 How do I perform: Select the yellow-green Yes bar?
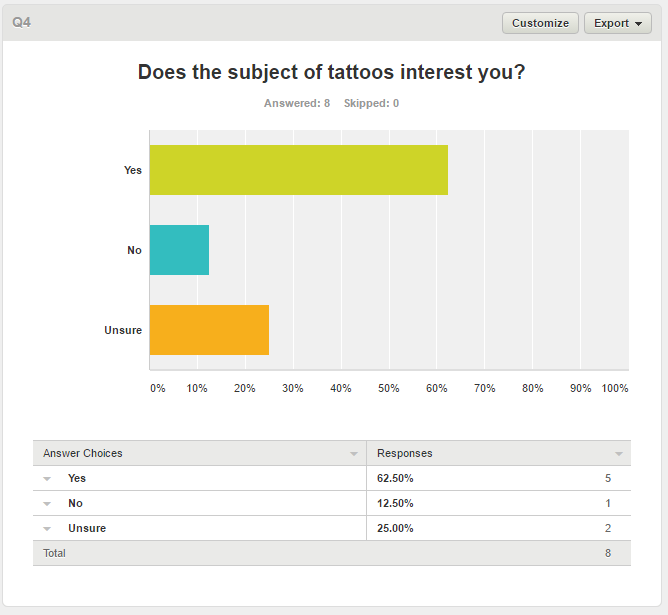click(x=299, y=170)
